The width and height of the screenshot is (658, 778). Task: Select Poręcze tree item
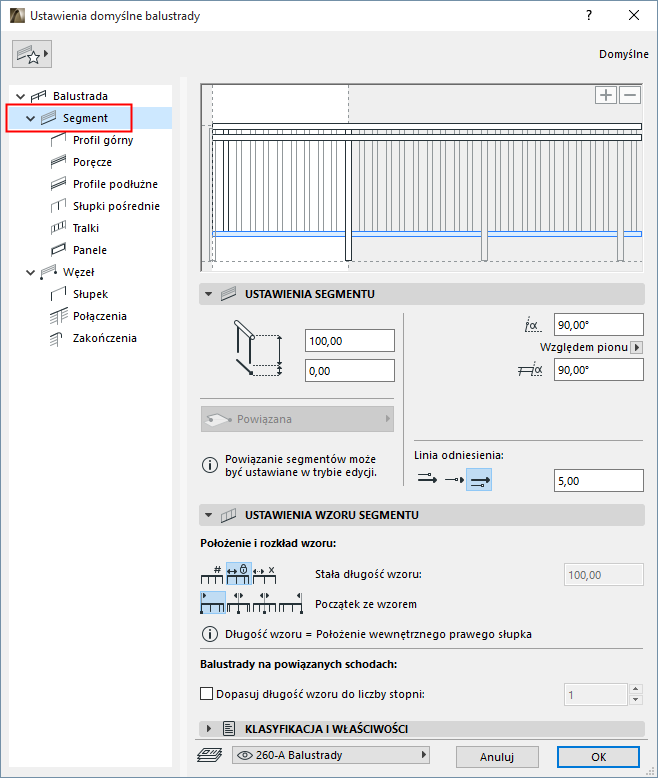[x=92, y=162]
